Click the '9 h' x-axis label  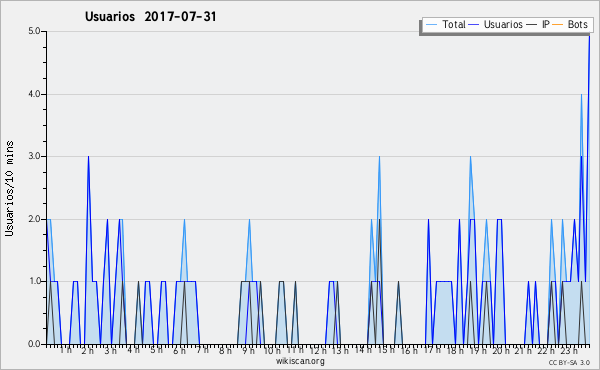pos(248,351)
